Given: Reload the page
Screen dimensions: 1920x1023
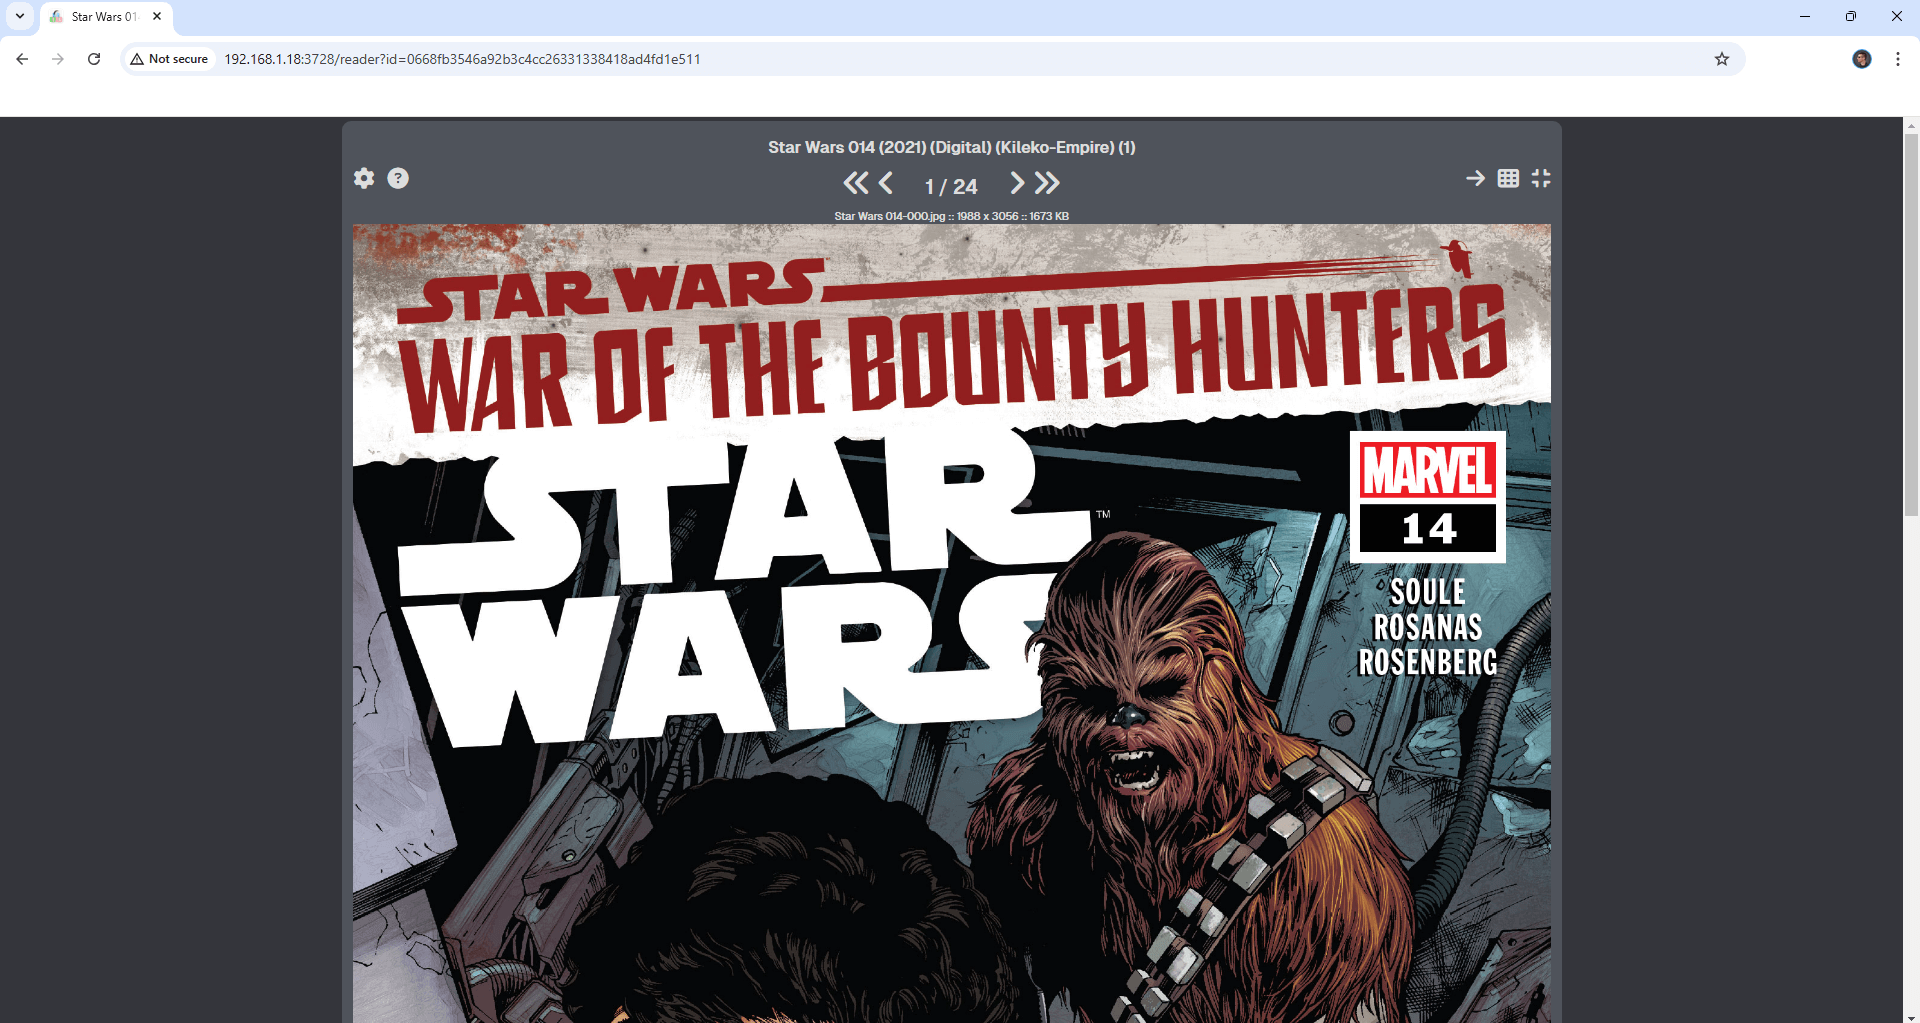Looking at the screenshot, I should pyautogui.click(x=94, y=59).
